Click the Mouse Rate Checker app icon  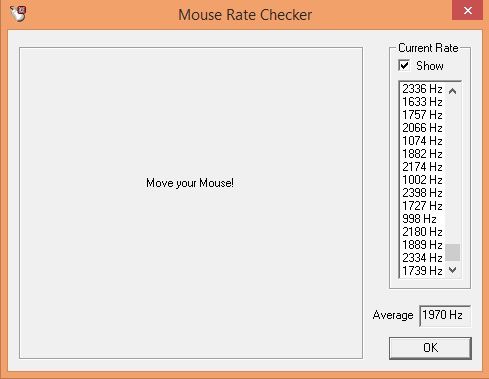pyautogui.click(x=18, y=14)
